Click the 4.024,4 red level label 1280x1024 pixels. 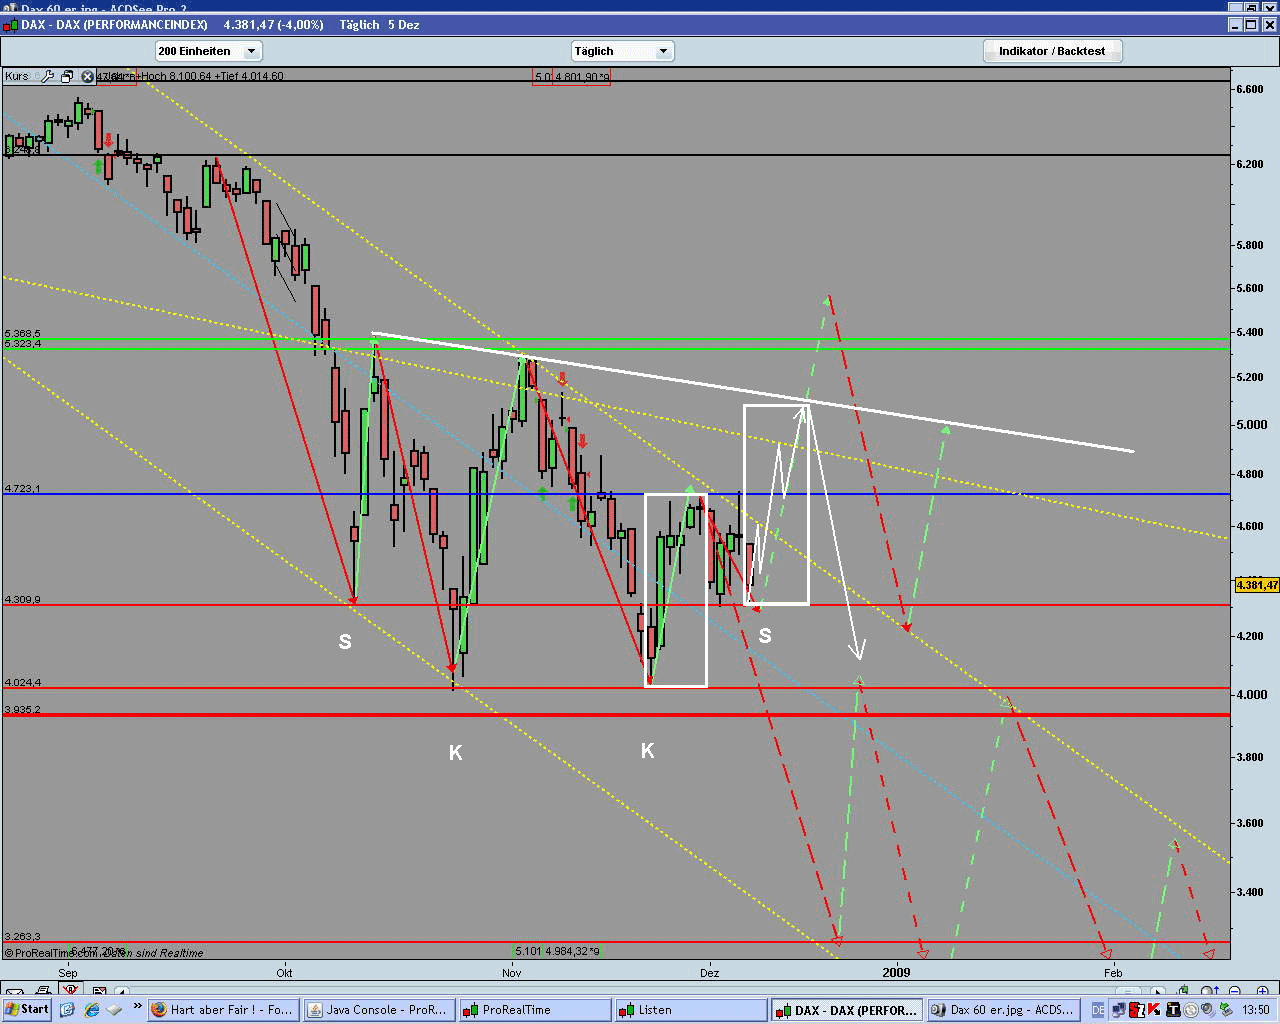[x=22, y=682]
